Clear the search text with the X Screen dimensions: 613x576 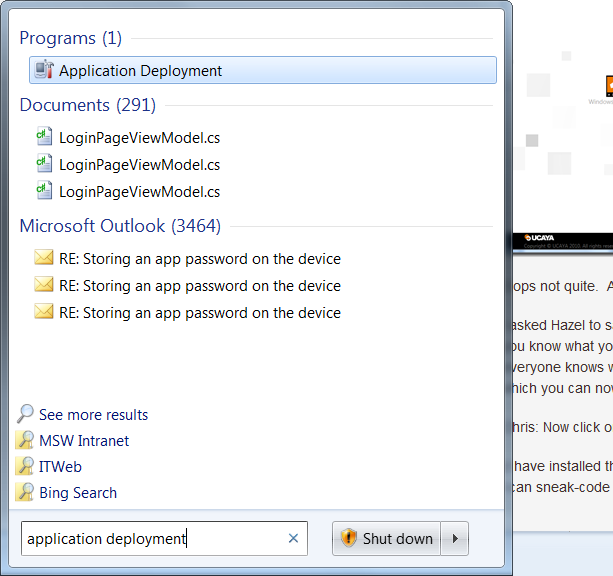(x=293, y=539)
